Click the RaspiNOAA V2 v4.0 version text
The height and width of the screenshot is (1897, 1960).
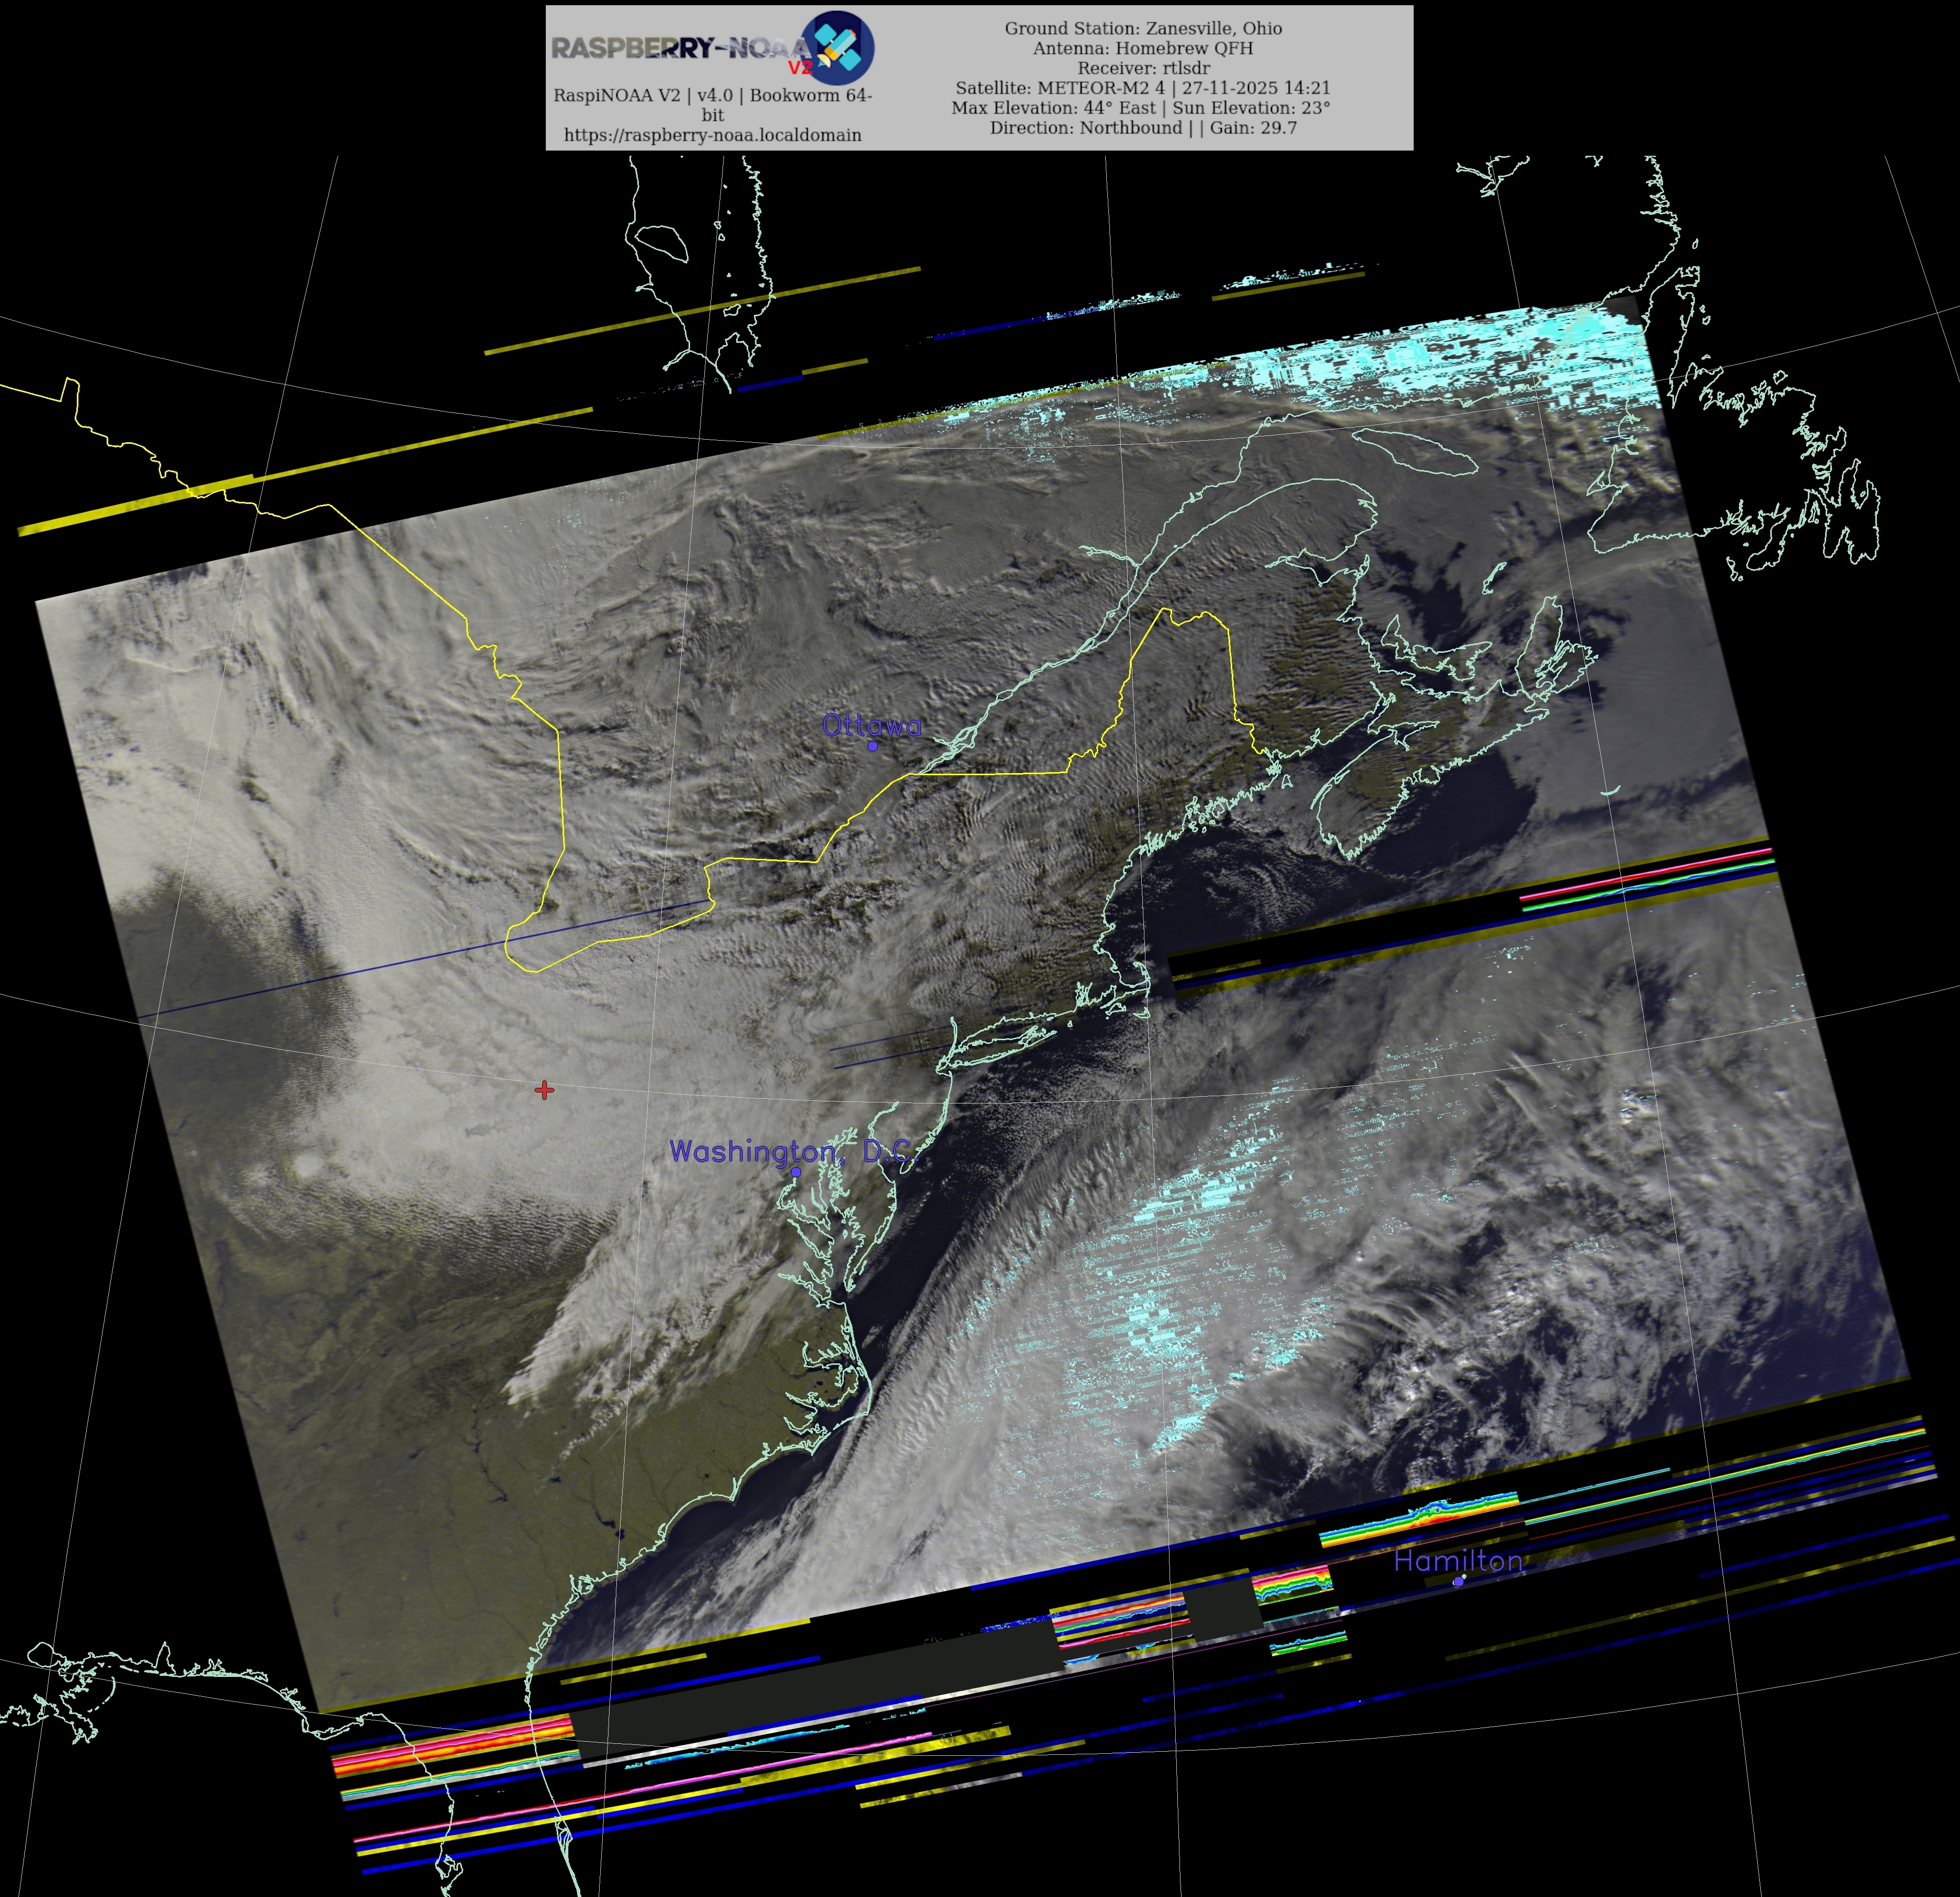point(712,95)
